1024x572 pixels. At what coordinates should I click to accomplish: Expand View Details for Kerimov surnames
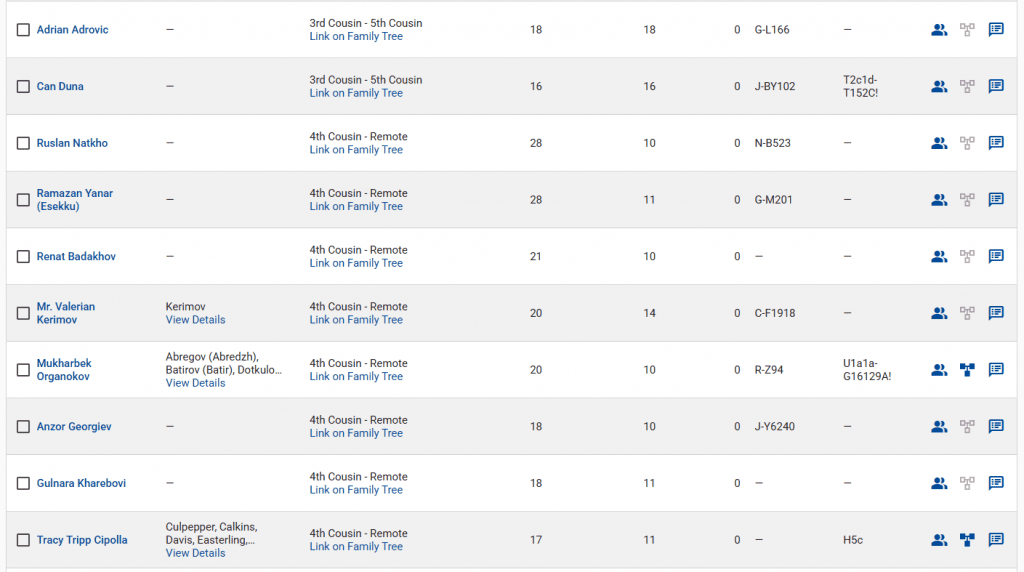pyautogui.click(x=195, y=320)
